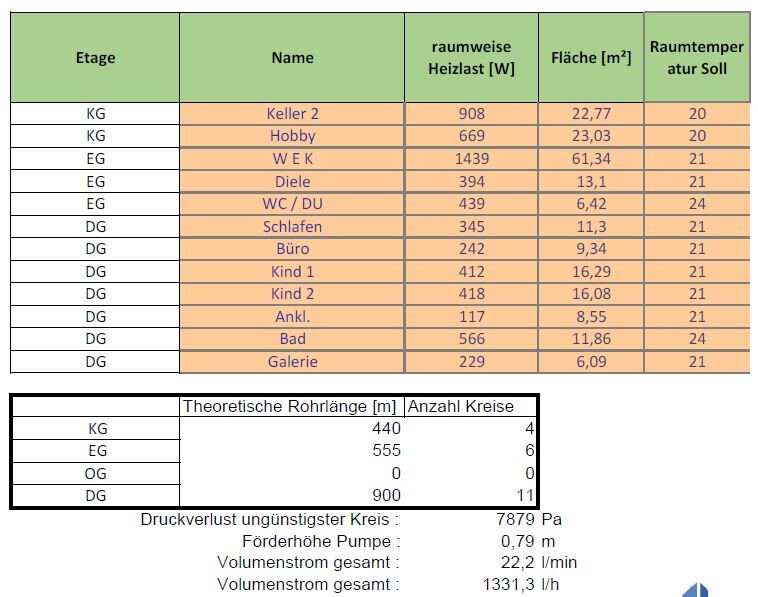The width and height of the screenshot is (758, 597).
Task: Click the Schlafen name cell
Action: click(292, 227)
